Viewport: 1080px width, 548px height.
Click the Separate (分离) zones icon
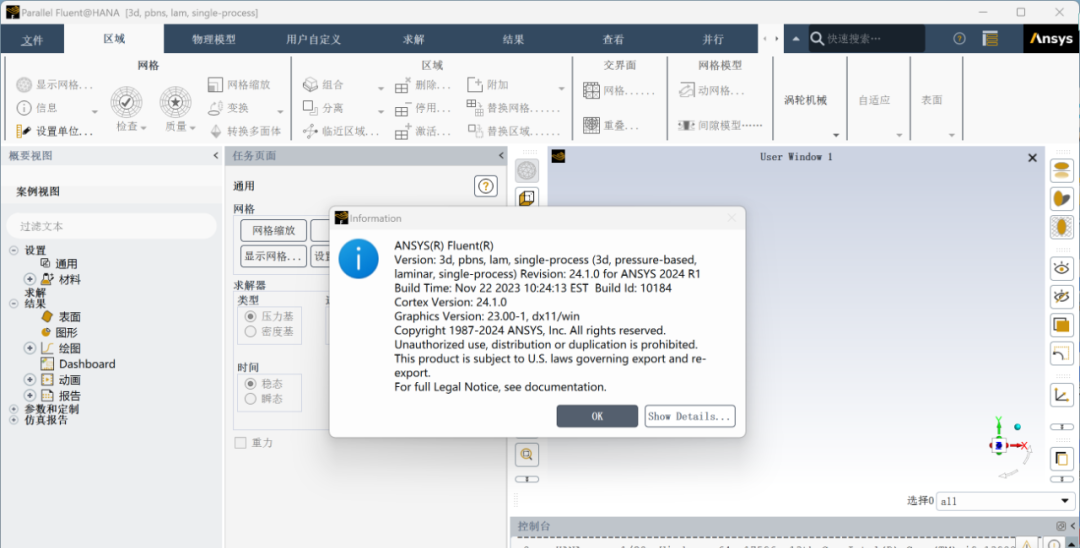[311, 107]
